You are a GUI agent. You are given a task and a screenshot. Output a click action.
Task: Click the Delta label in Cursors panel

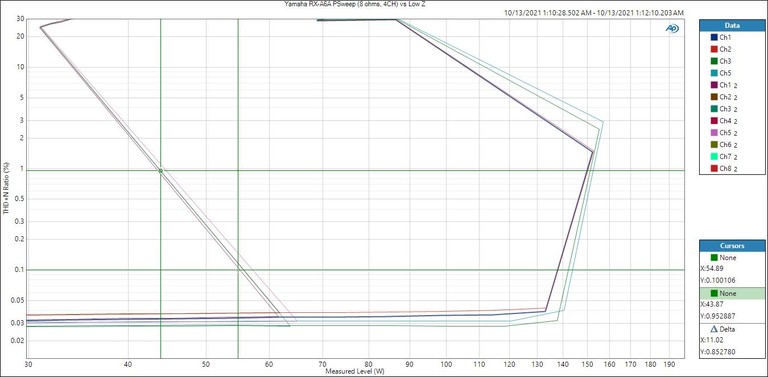pos(727,330)
